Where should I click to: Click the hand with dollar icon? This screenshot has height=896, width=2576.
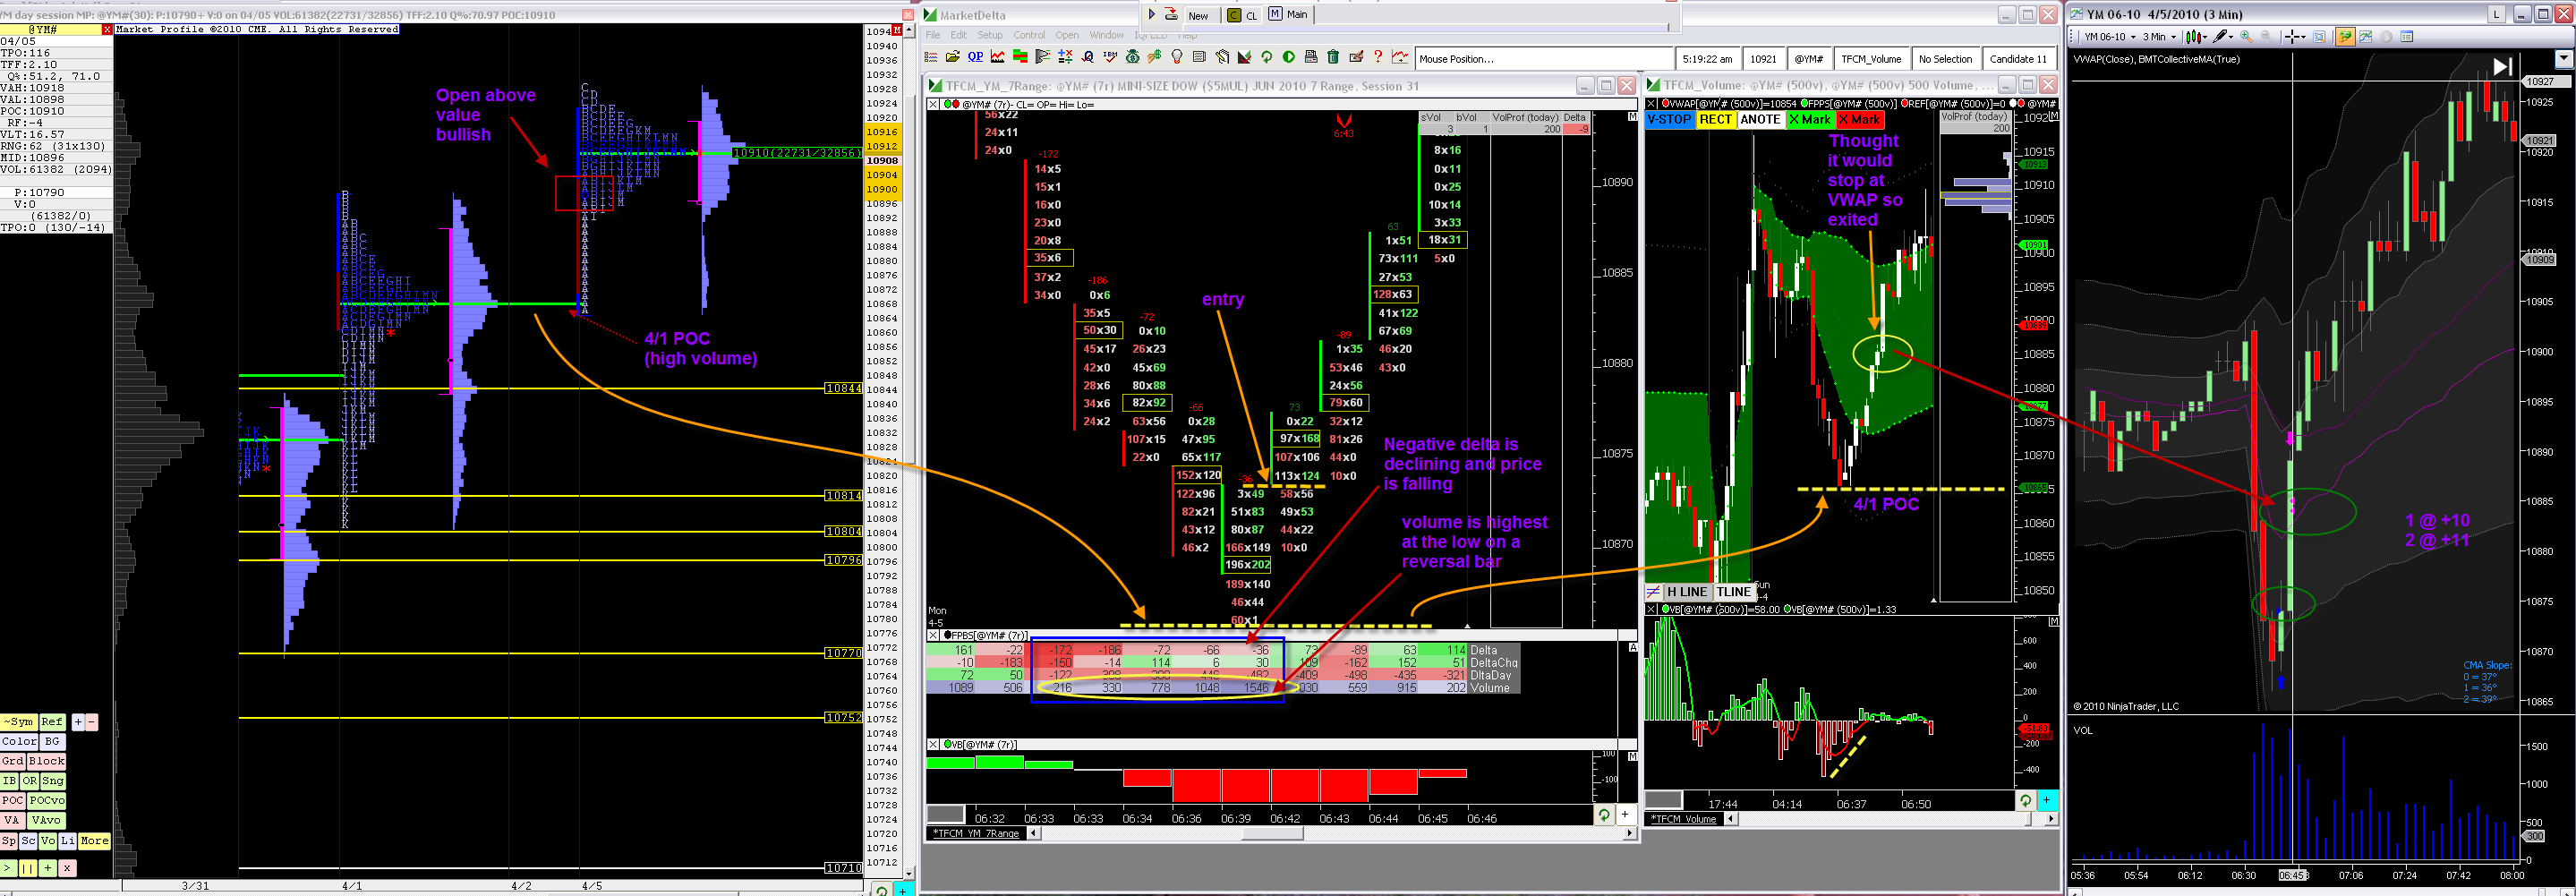(x=1154, y=57)
